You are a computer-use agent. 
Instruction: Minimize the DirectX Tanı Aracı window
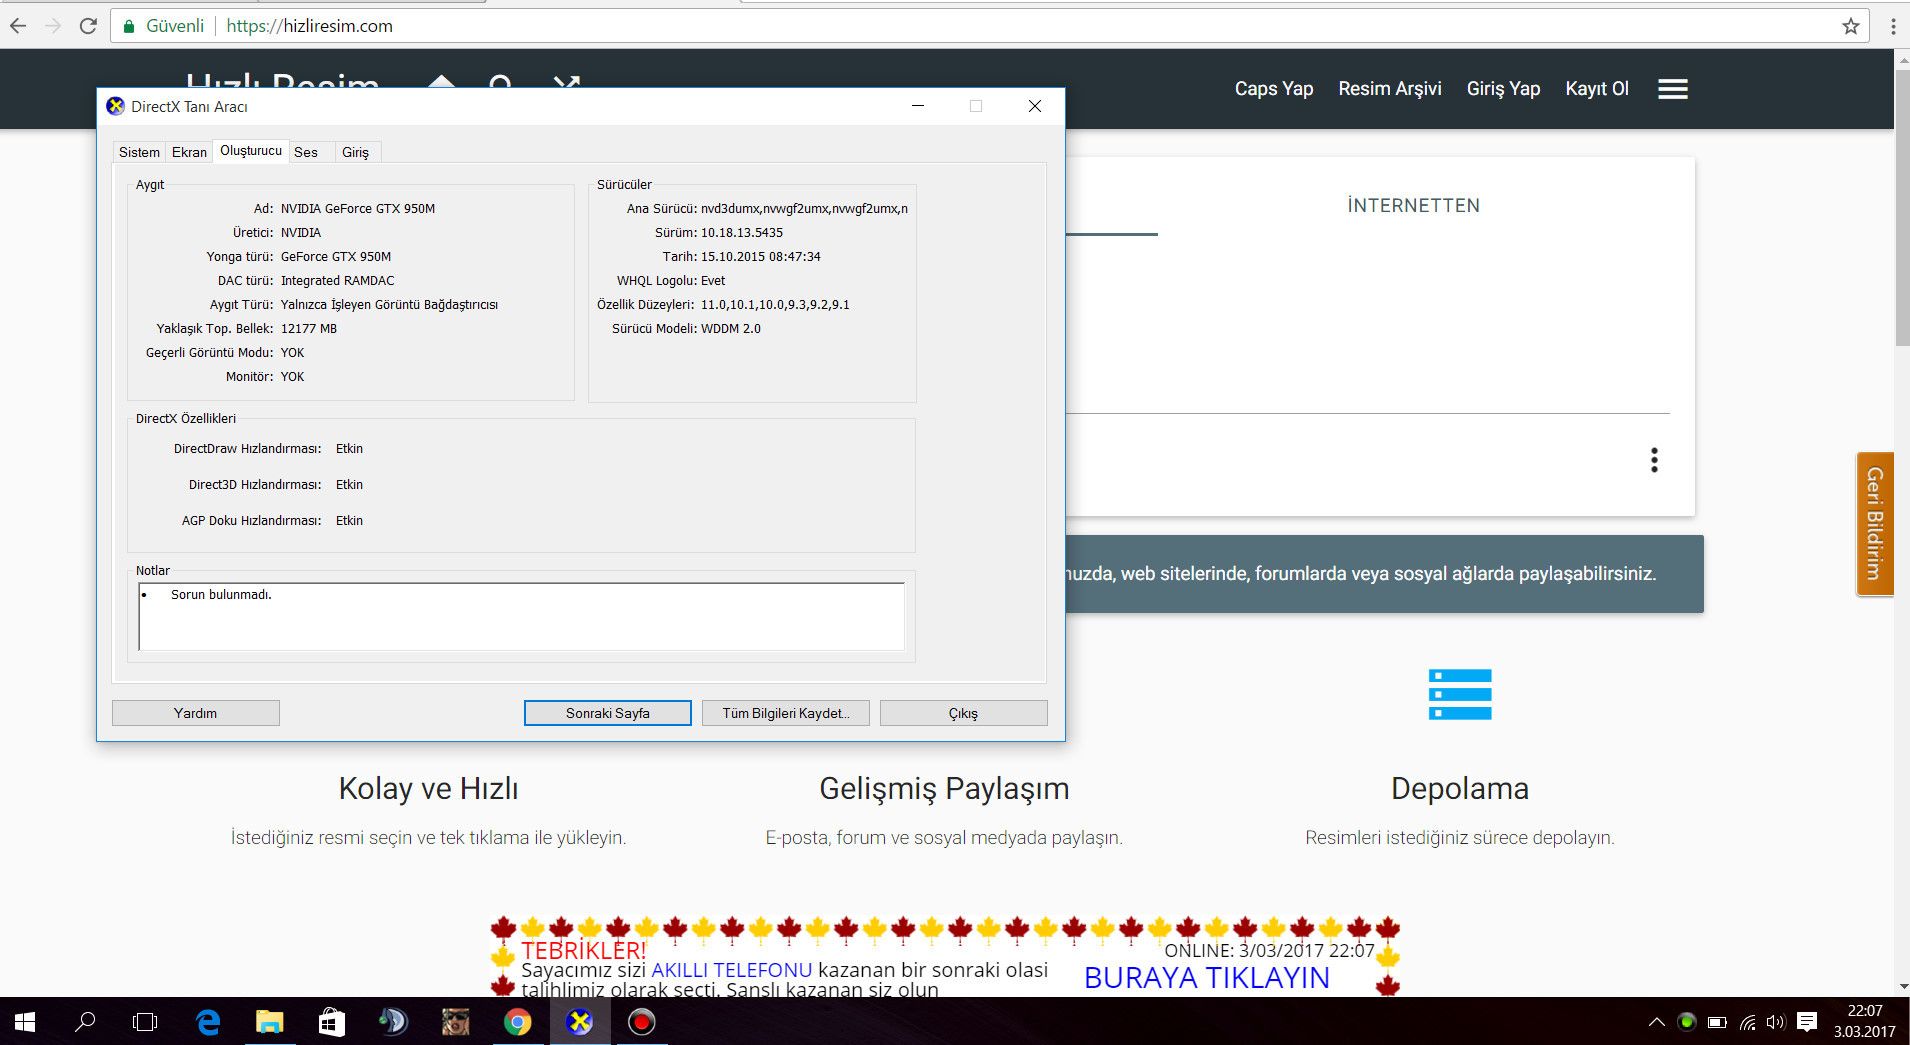click(x=918, y=106)
